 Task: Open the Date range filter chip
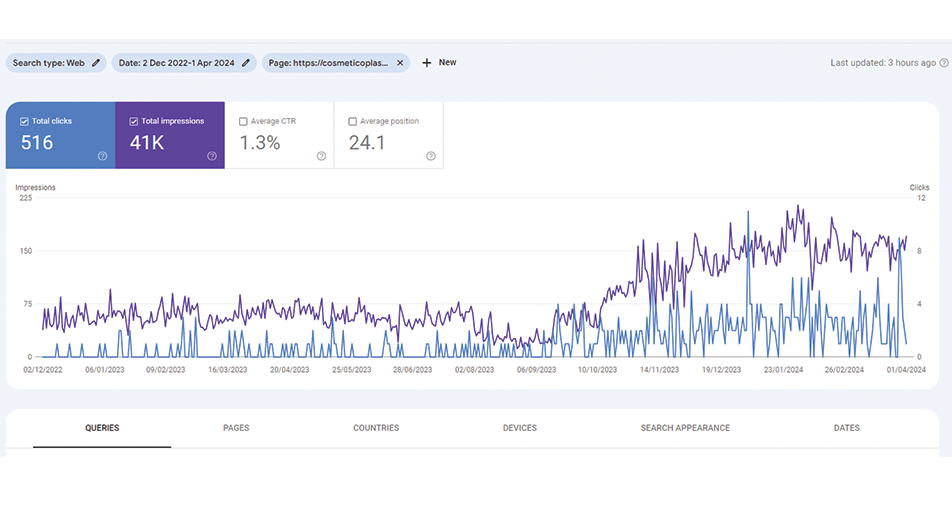176,63
